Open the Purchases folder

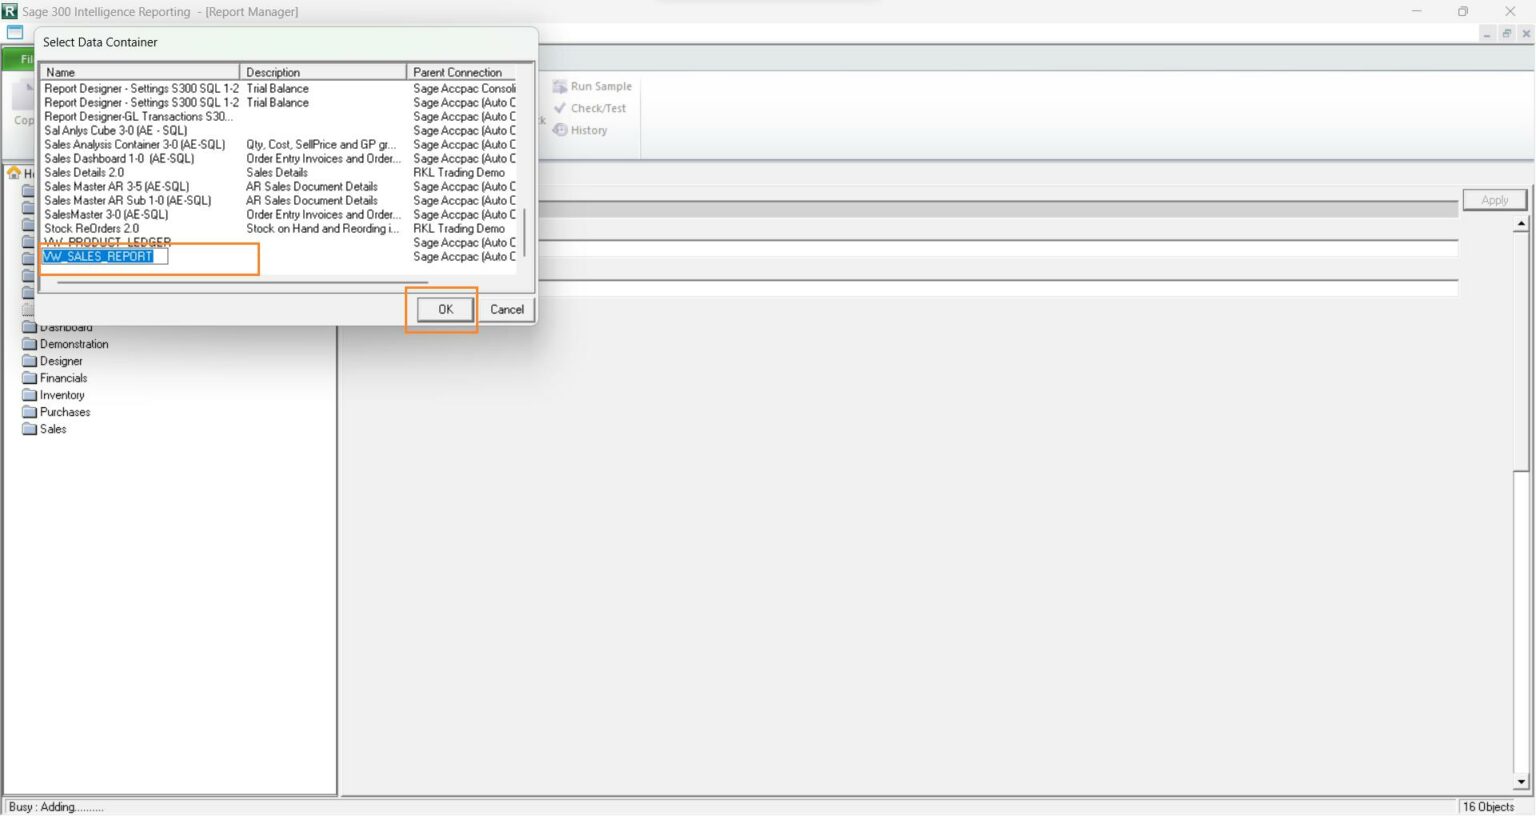[64, 412]
